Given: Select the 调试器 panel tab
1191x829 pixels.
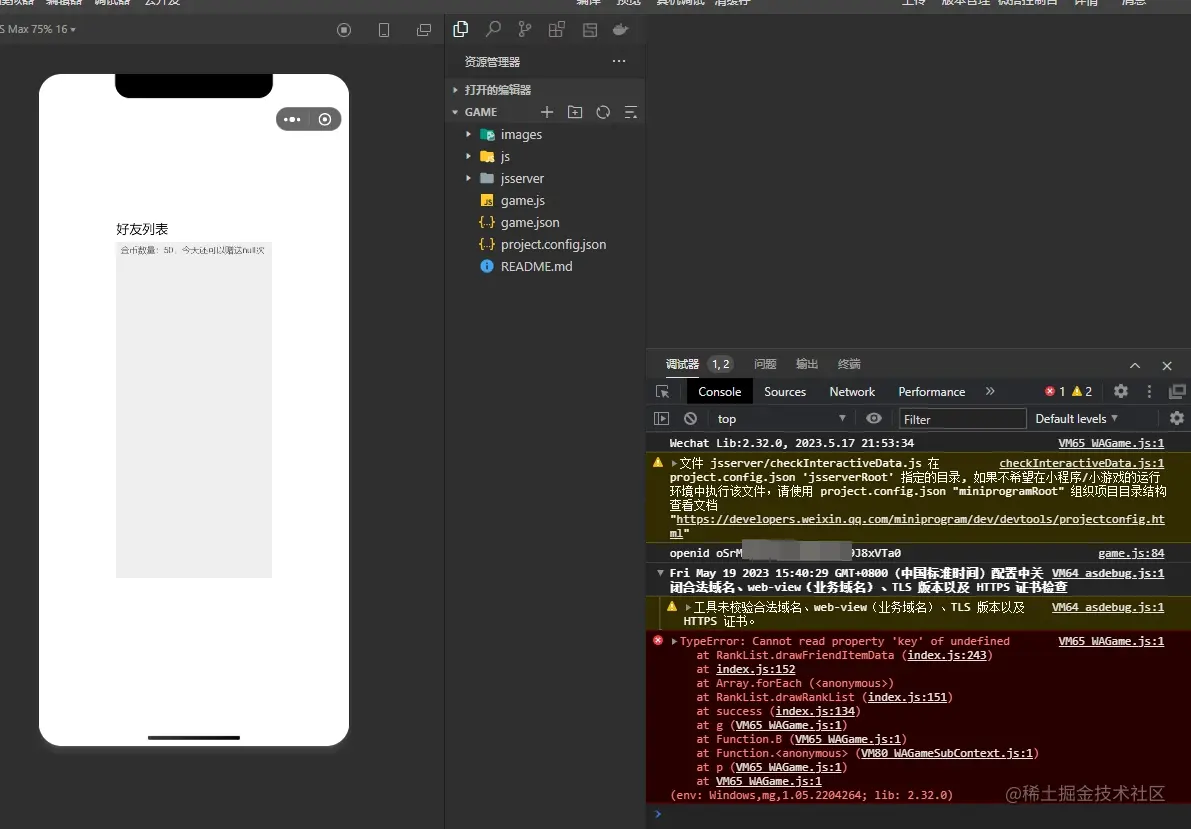Looking at the screenshot, I should (682, 364).
